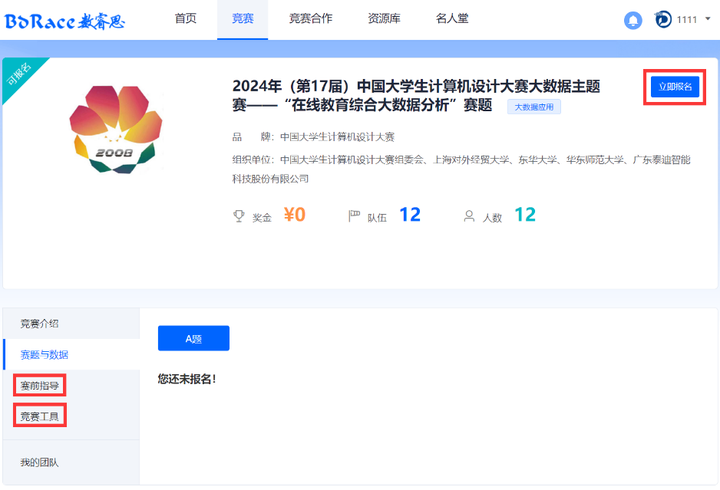Click the 您还未报名! message
This screenshot has width=720, height=490.
pyautogui.click(x=187, y=379)
